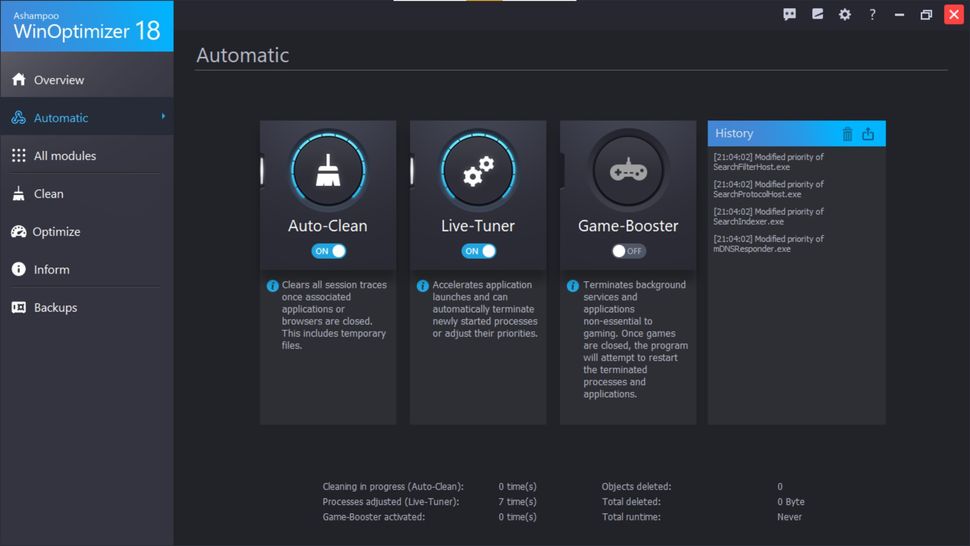Click the Total deleted label

click(x=631, y=501)
